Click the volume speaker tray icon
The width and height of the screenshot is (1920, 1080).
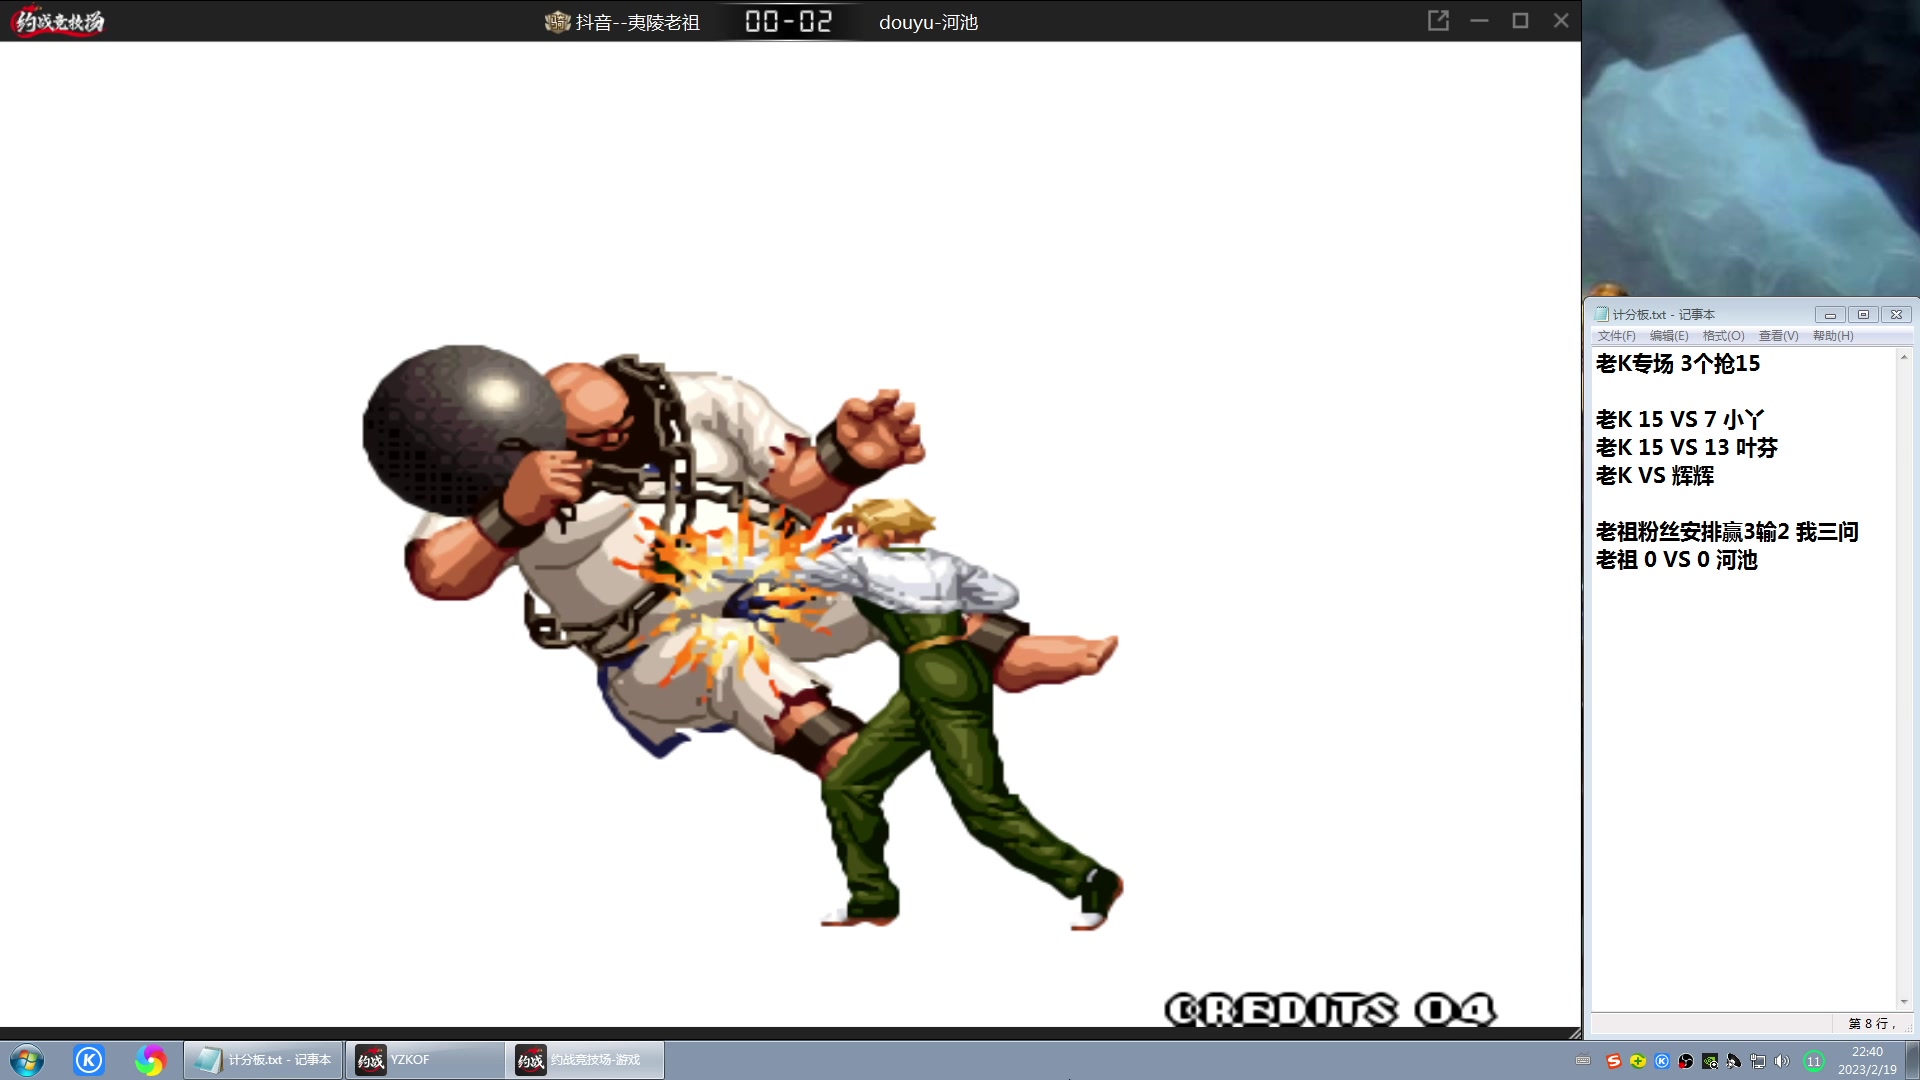pyautogui.click(x=1782, y=1061)
